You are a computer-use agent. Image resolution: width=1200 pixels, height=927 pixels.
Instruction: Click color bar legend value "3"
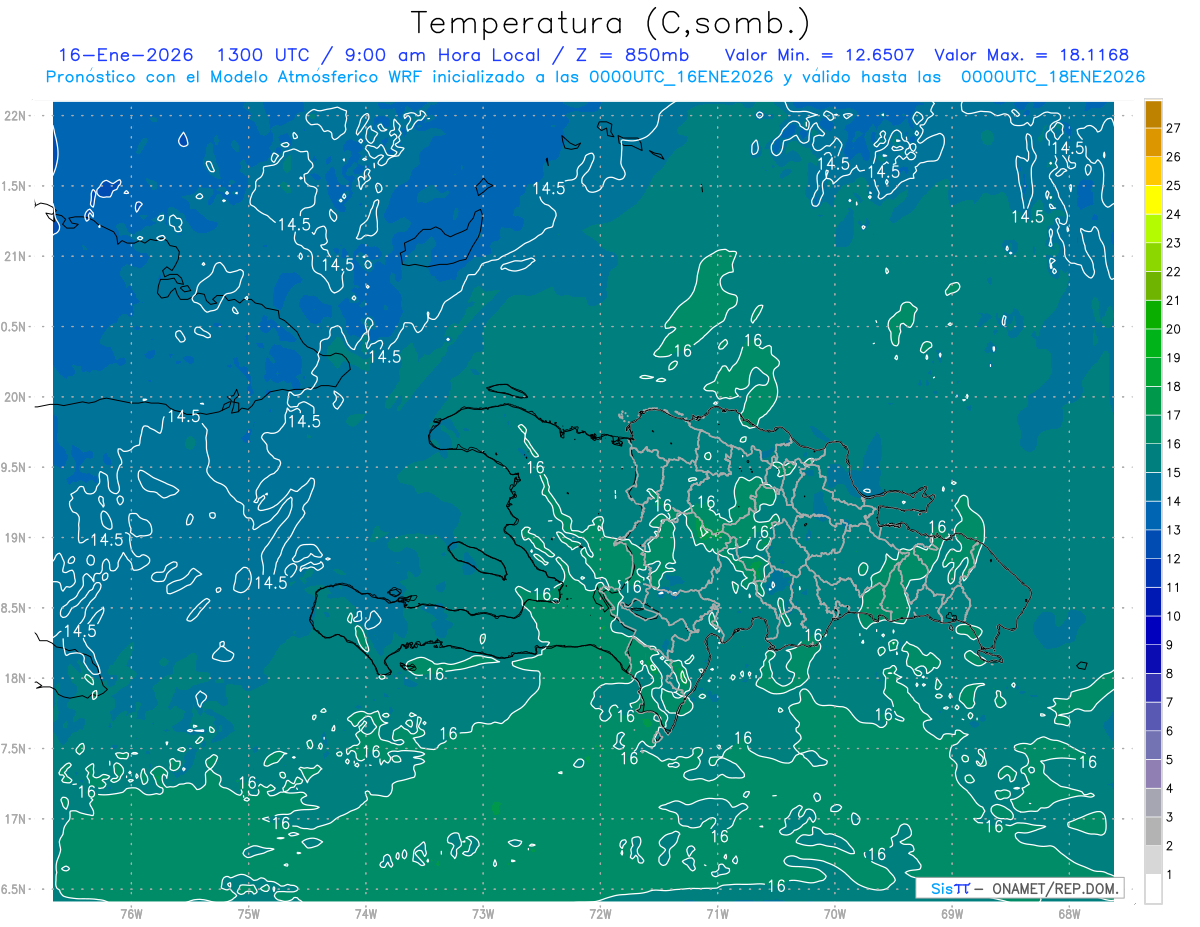click(x=1170, y=817)
